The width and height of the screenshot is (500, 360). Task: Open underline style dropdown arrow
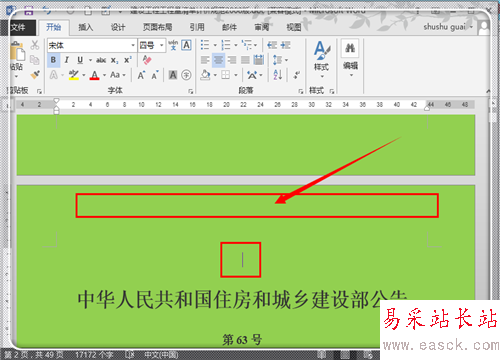(90, 60)
